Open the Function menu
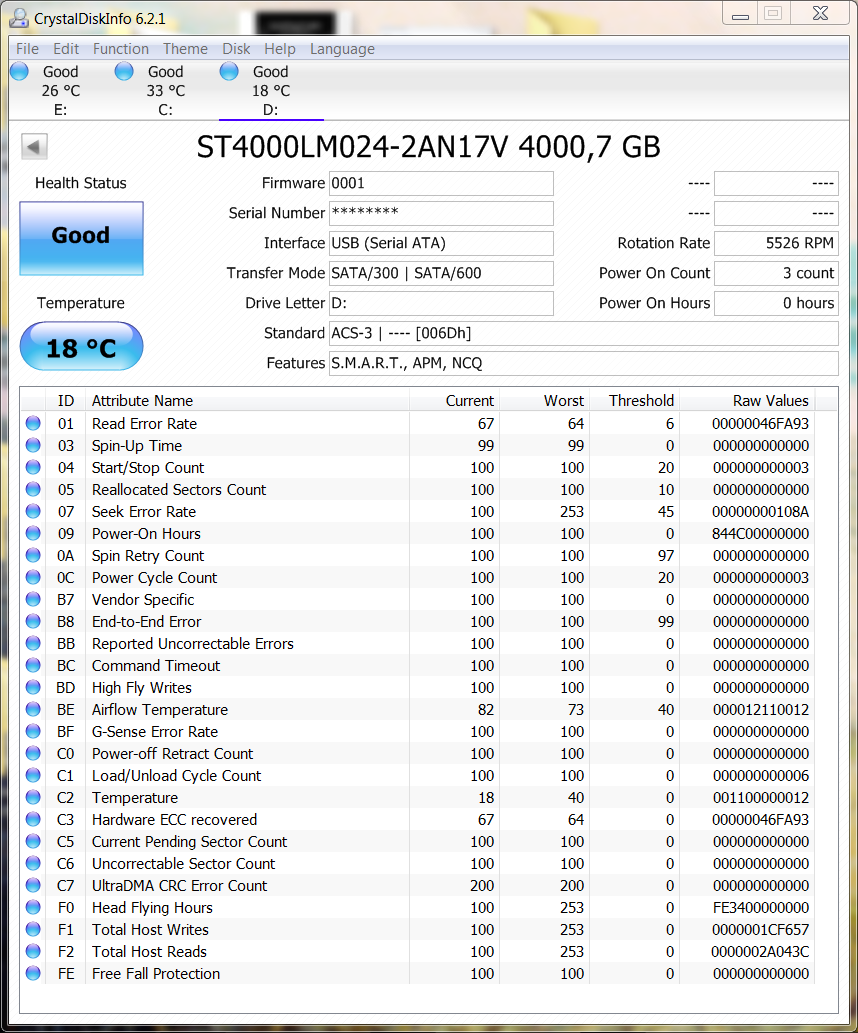This screenshot has width=858, height=1033. 121,49
